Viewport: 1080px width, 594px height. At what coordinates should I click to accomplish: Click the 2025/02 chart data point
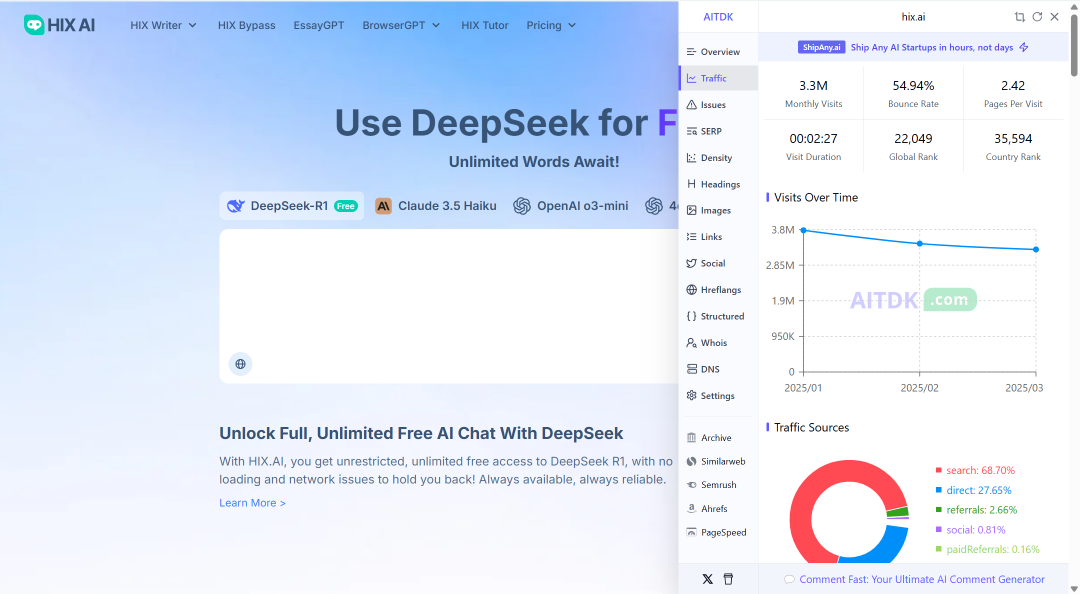click(x=920, y=244)
